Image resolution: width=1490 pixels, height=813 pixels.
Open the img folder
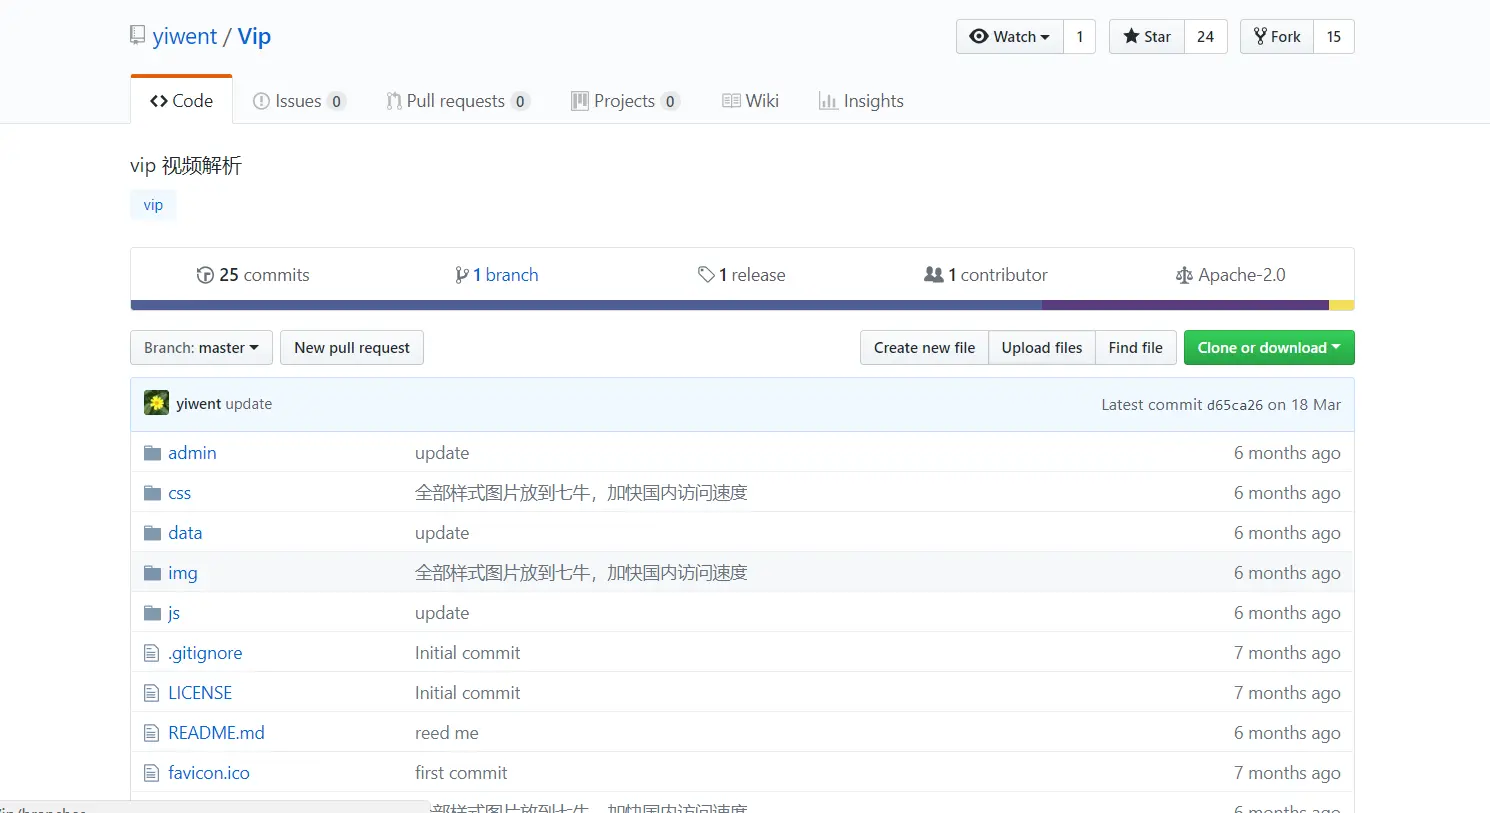point(183,573)
